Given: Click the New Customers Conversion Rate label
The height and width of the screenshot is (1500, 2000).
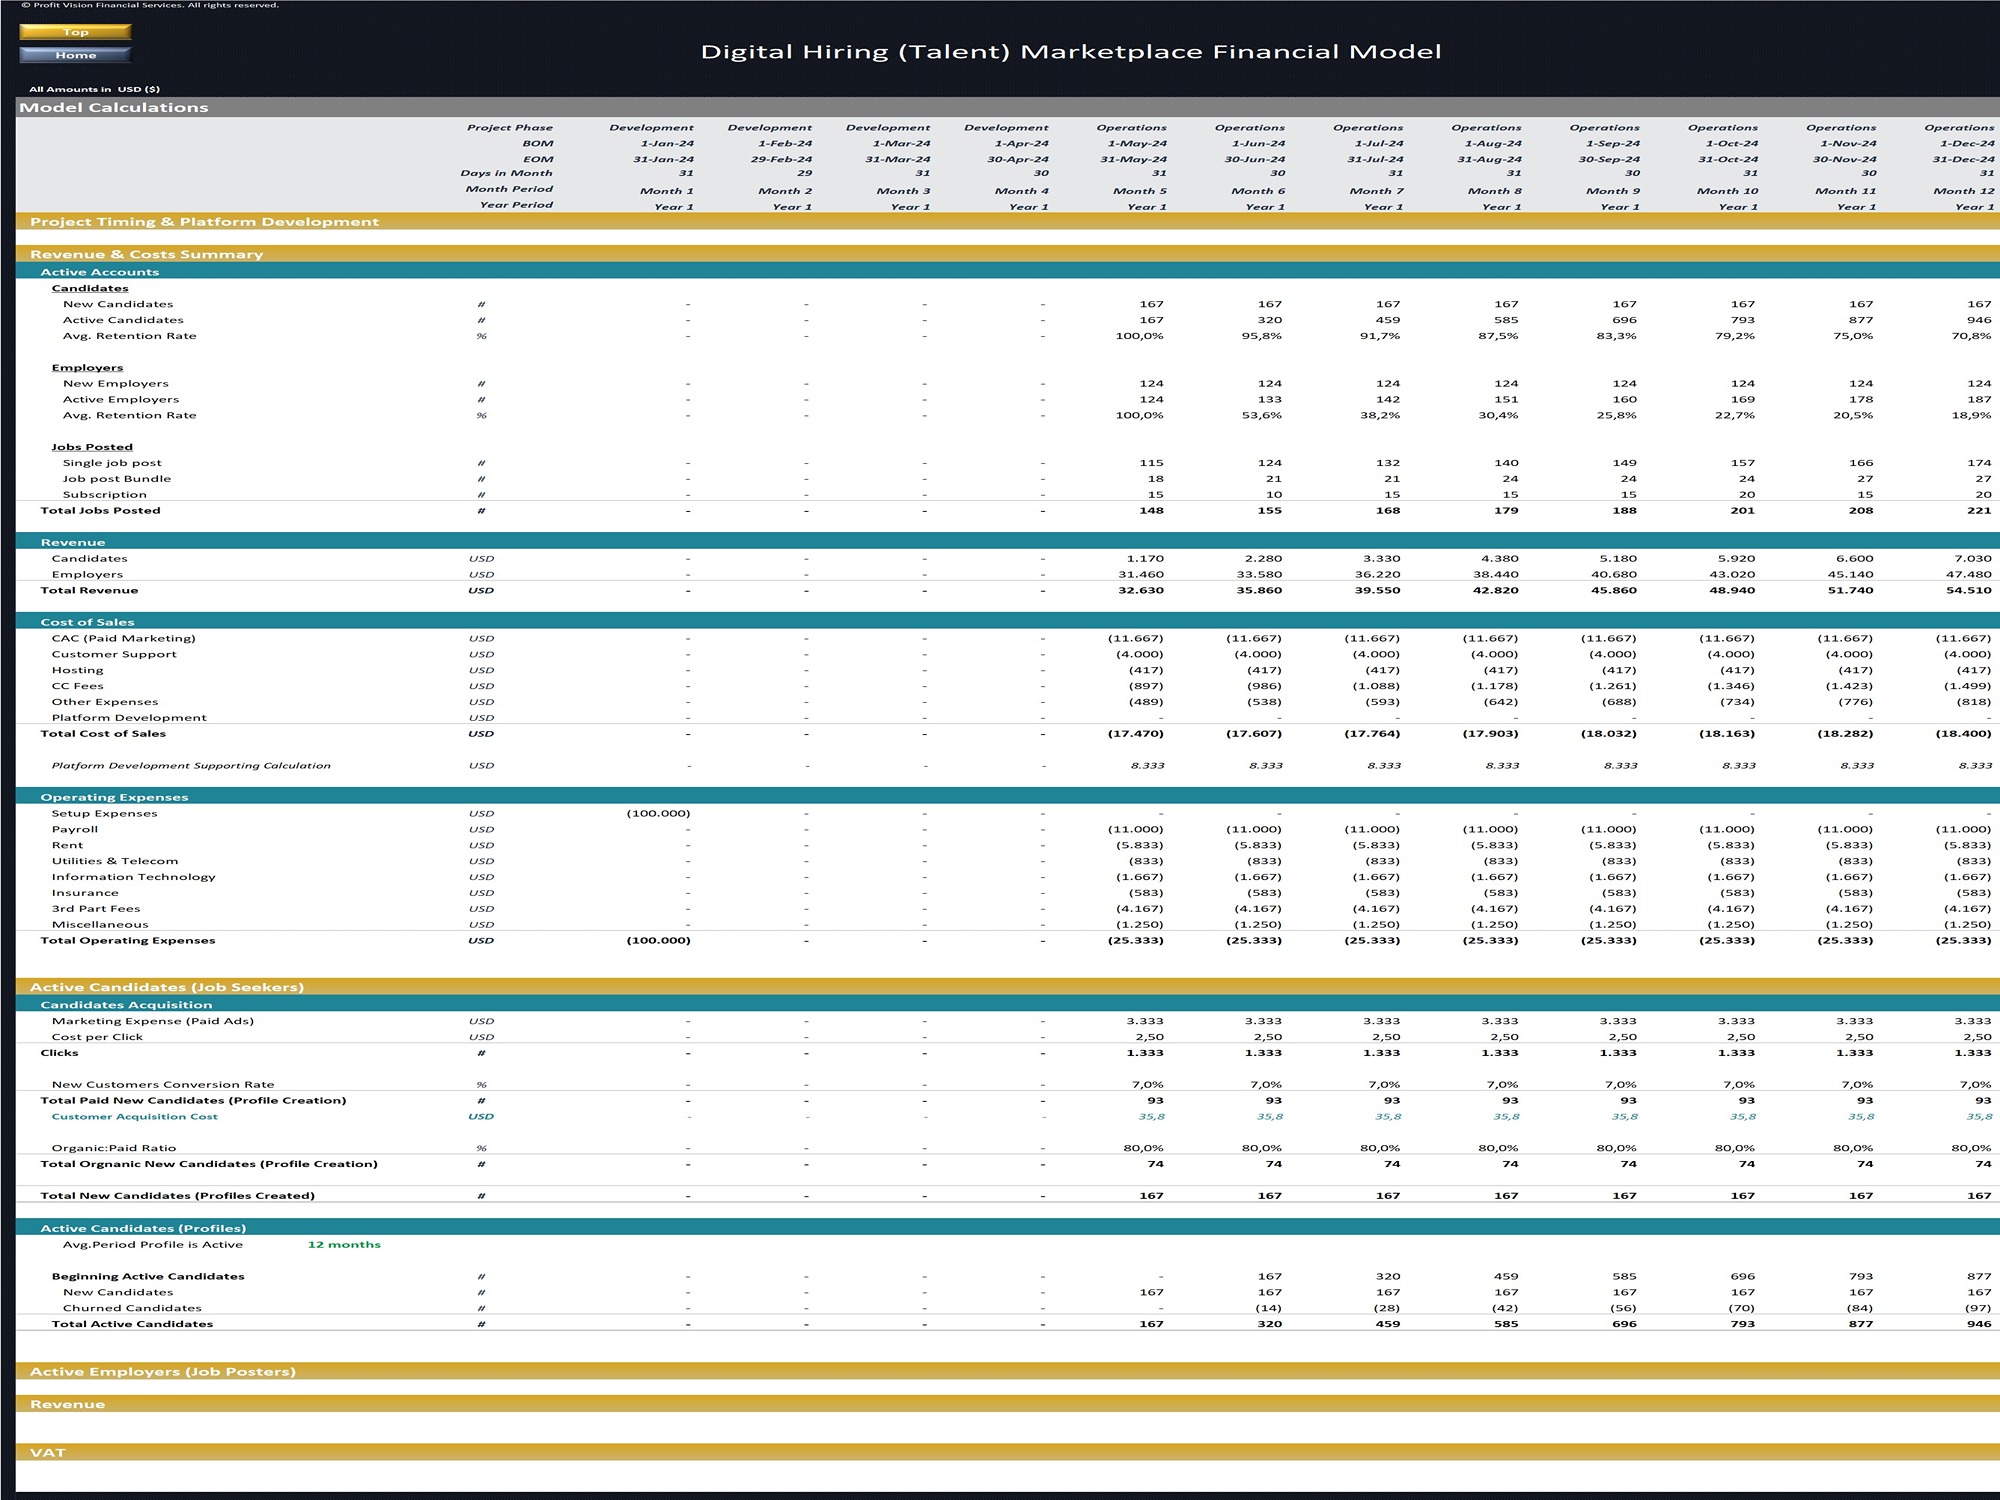Looking at the screenshot, I should point(162,1084).
